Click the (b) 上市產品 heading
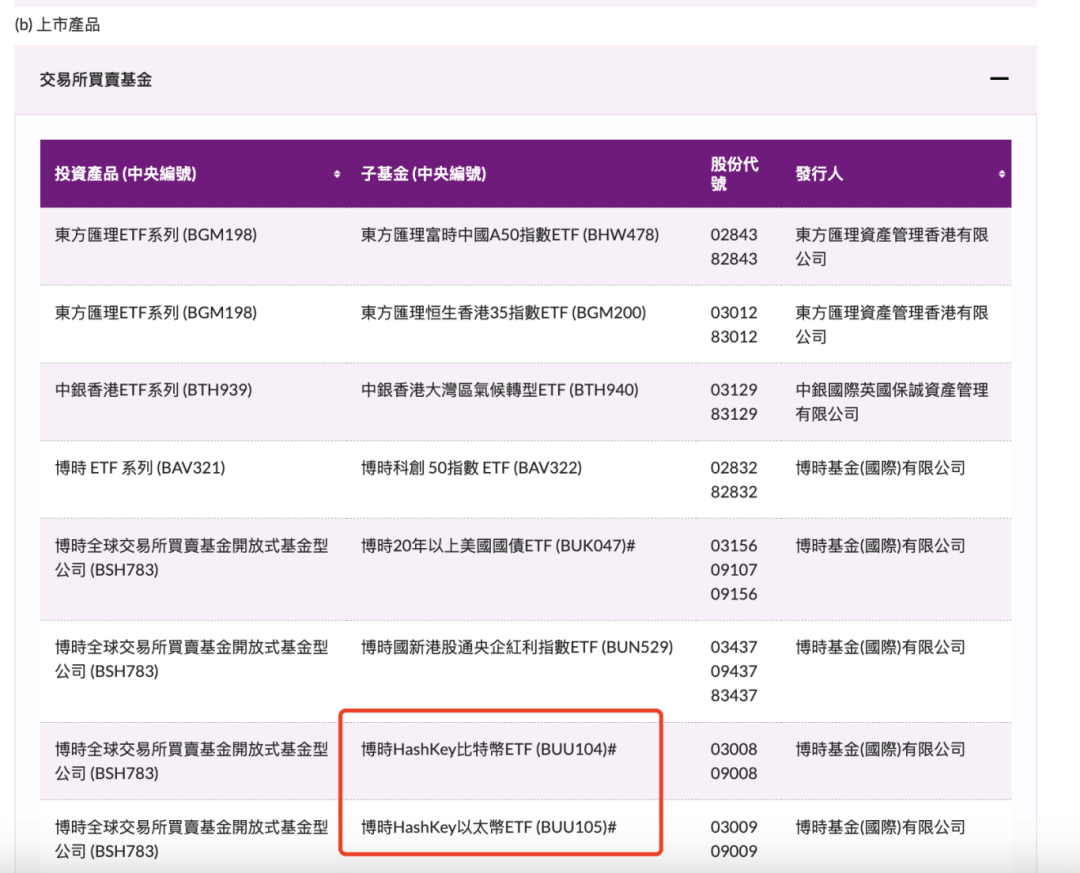The image size is (1080, 873). tap(57, 25)
